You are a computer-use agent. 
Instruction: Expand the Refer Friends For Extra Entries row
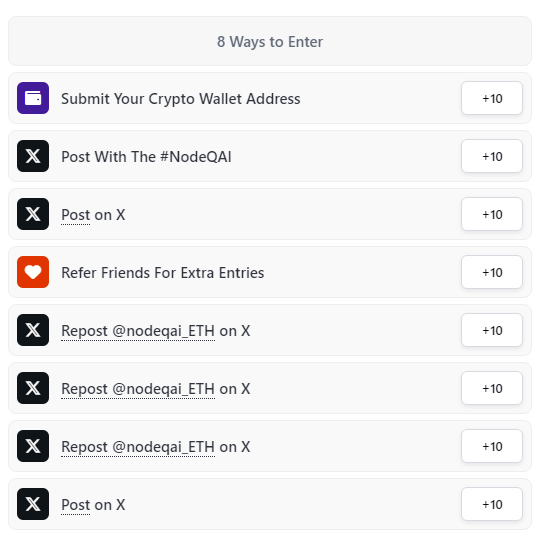(x=270, y=272)
